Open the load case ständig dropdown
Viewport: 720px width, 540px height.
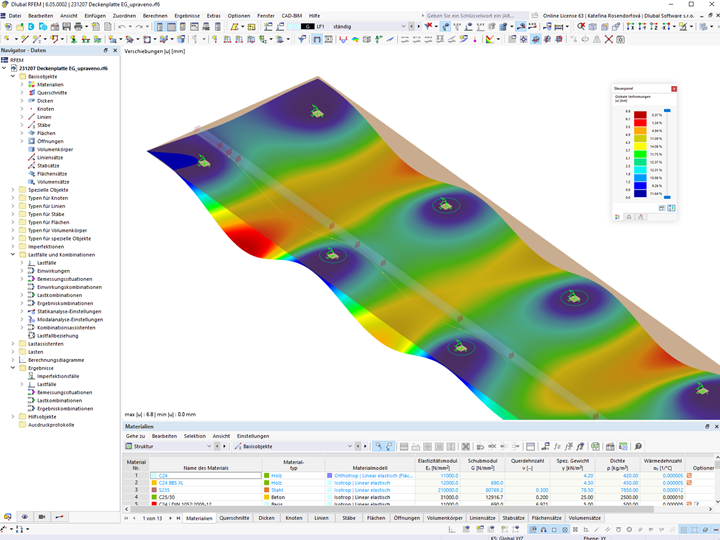tap(403, 27)
